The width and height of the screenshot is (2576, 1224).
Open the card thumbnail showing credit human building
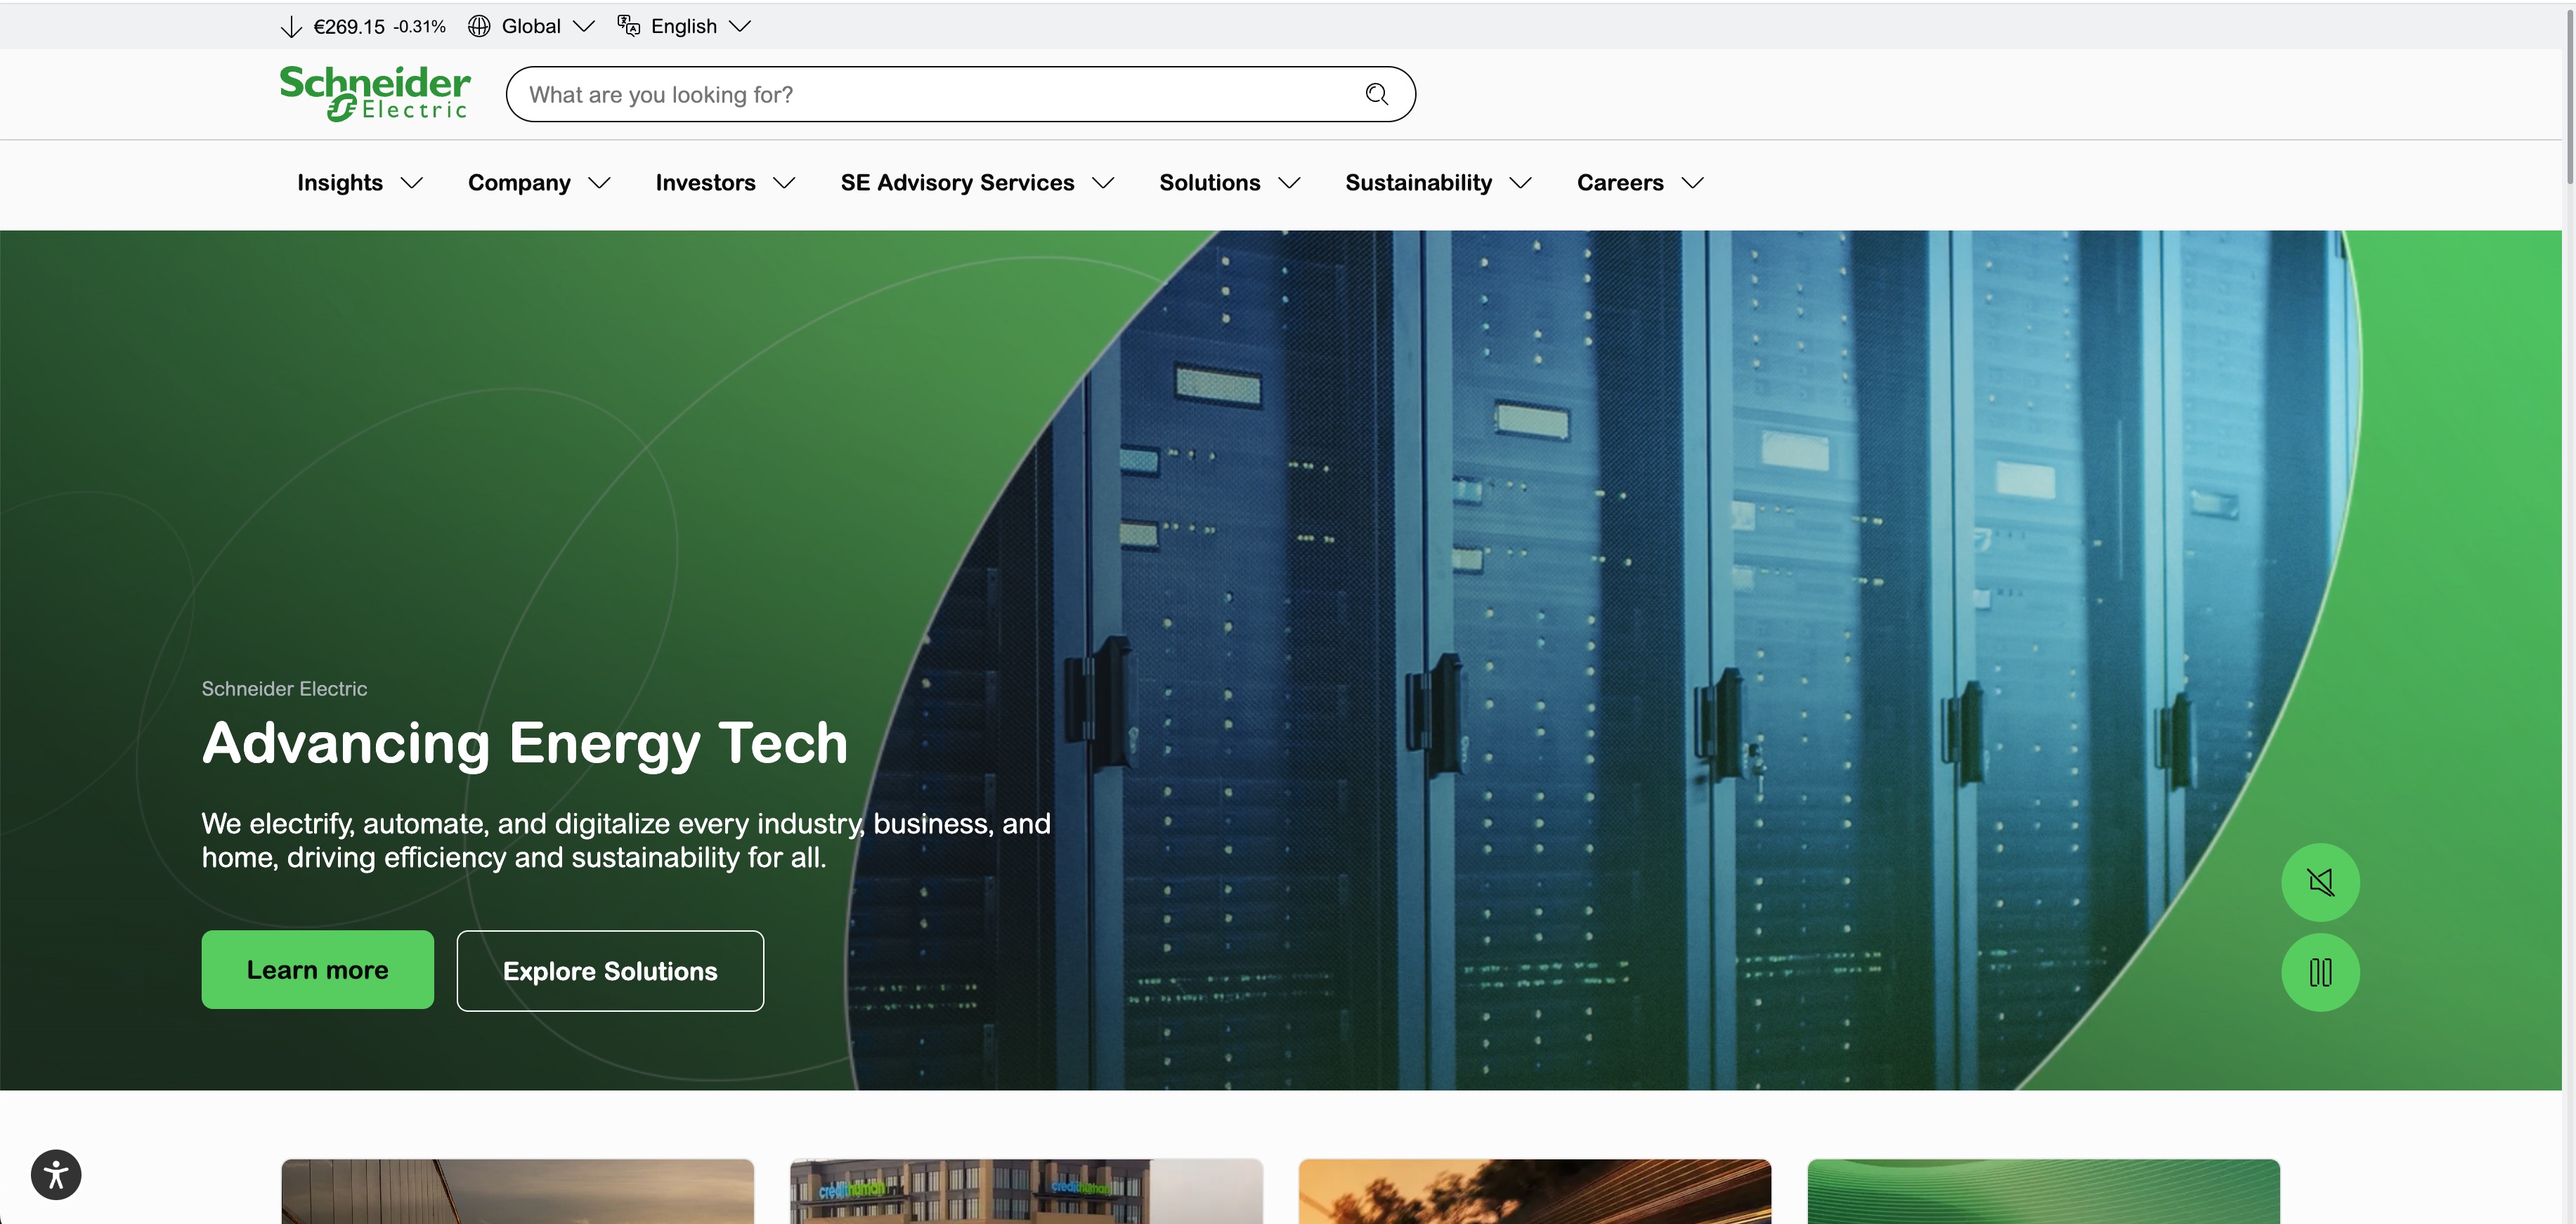tap(1026, 1191)
